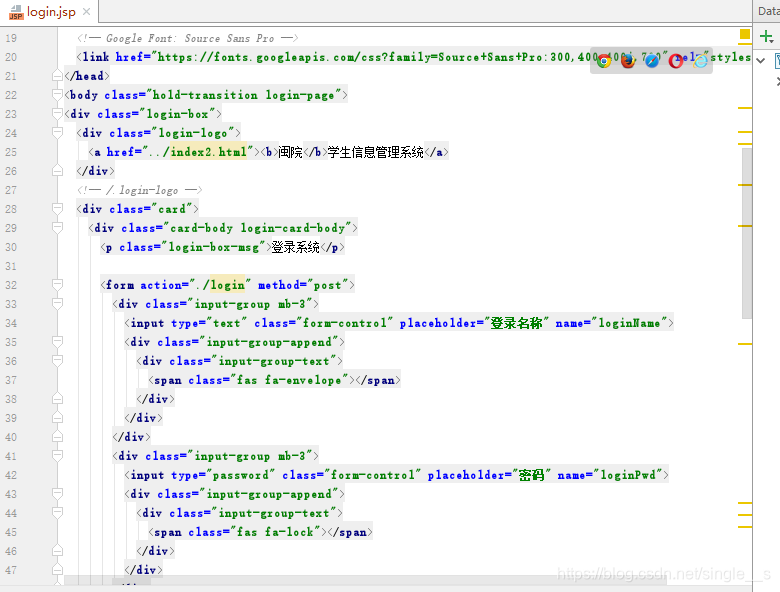Image resolution: width=780 pixels, height=592 pixels.
Task: Click the ../index2.html href value
Action: pyautogui.click(x=200, y=152)
